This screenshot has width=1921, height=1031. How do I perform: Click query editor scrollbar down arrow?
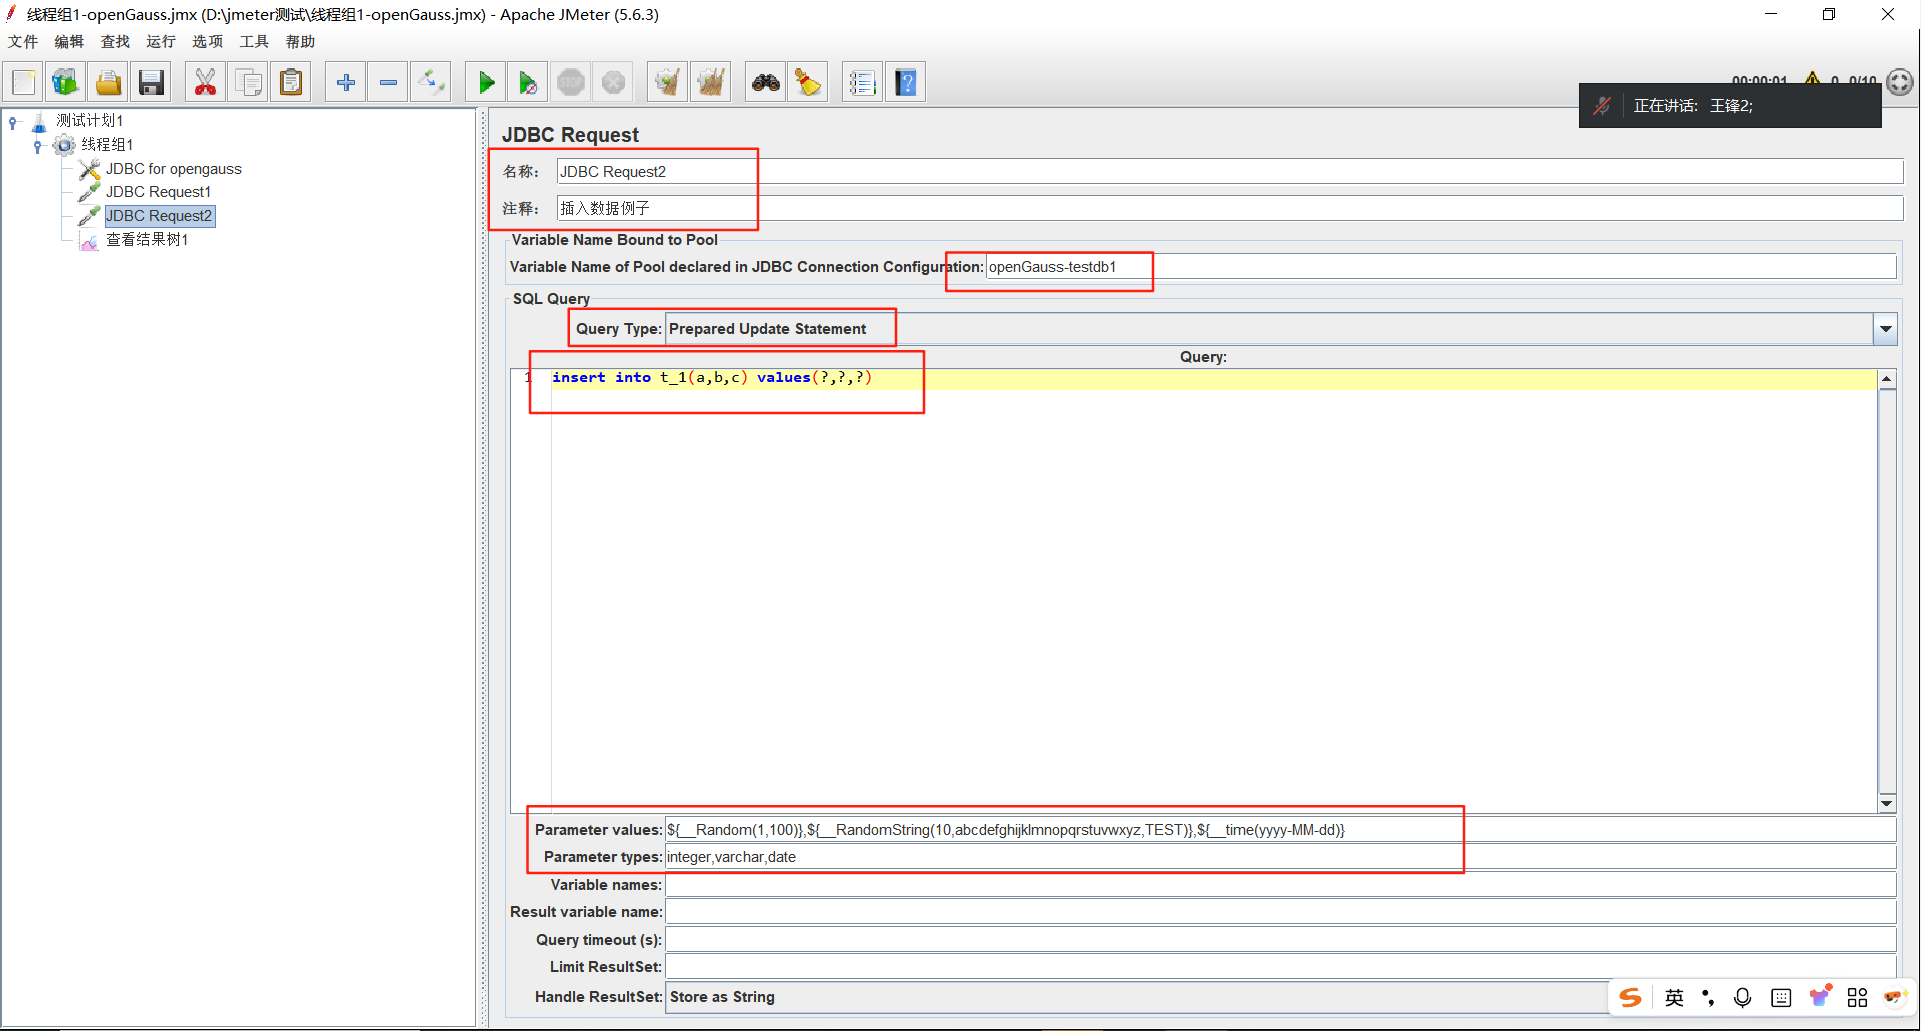[x=1887, y=803]
